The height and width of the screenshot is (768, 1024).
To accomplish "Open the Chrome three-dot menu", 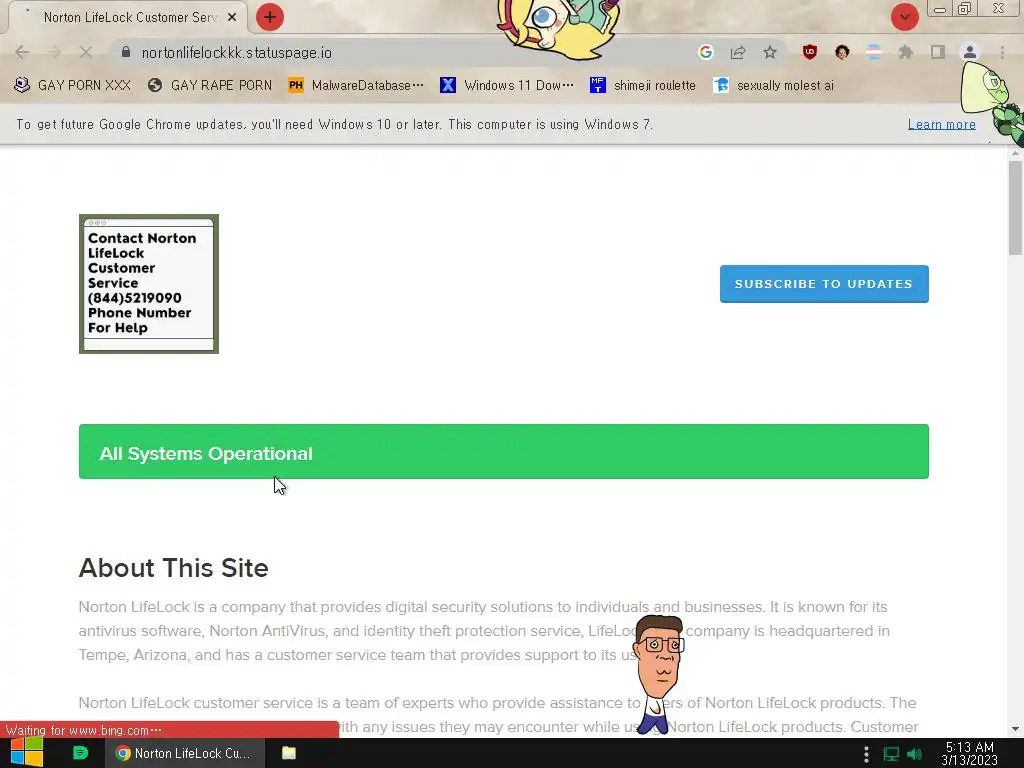I will (x=1002, y=52).
